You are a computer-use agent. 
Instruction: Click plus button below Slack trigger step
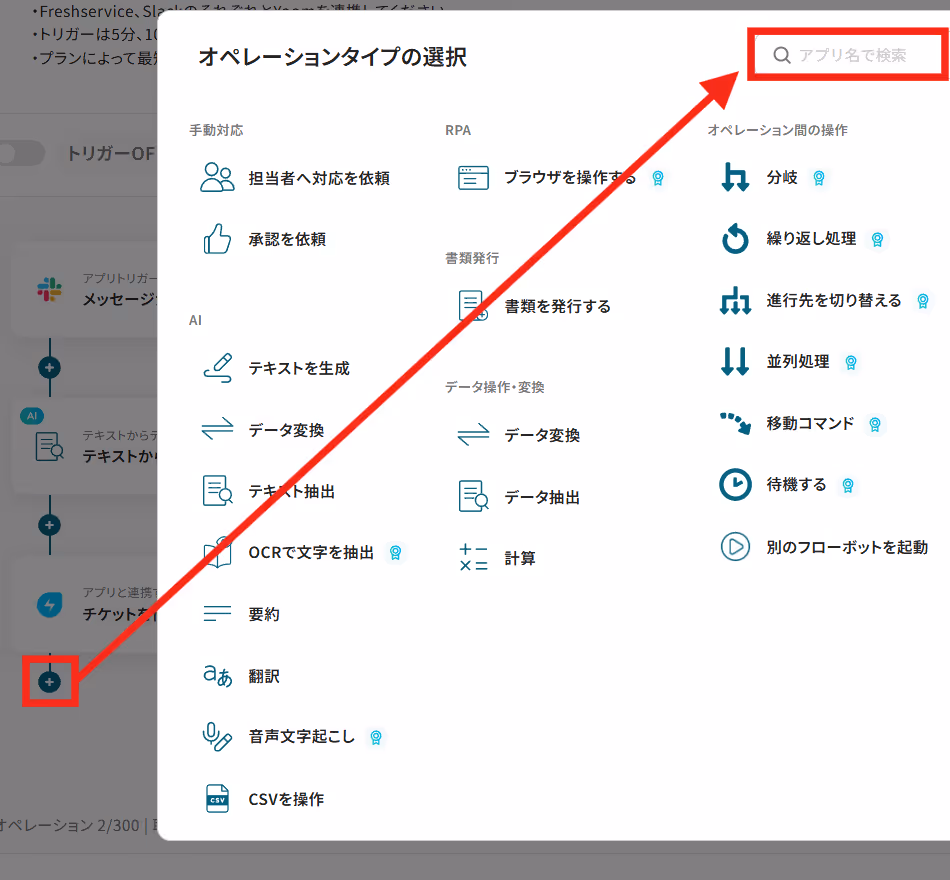[50, 367]
